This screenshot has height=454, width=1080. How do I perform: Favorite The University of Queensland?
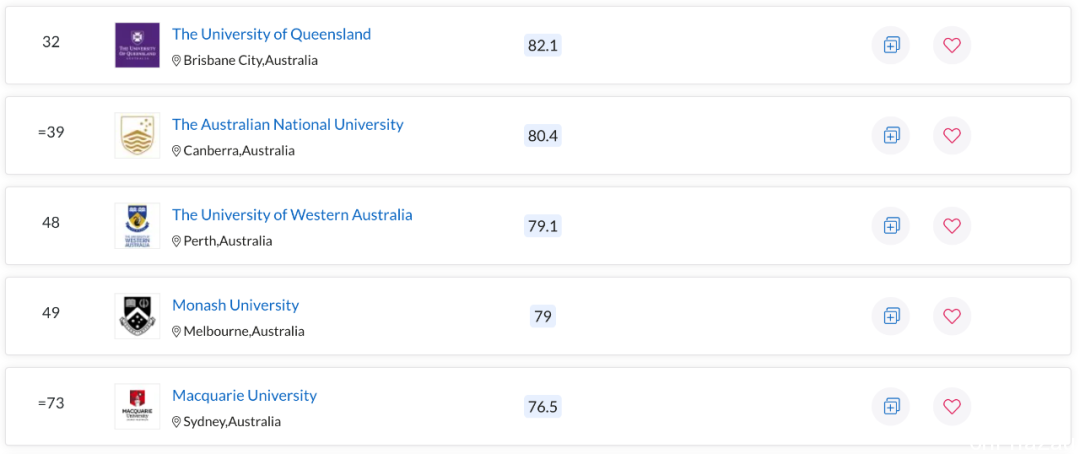coord(952,45)
